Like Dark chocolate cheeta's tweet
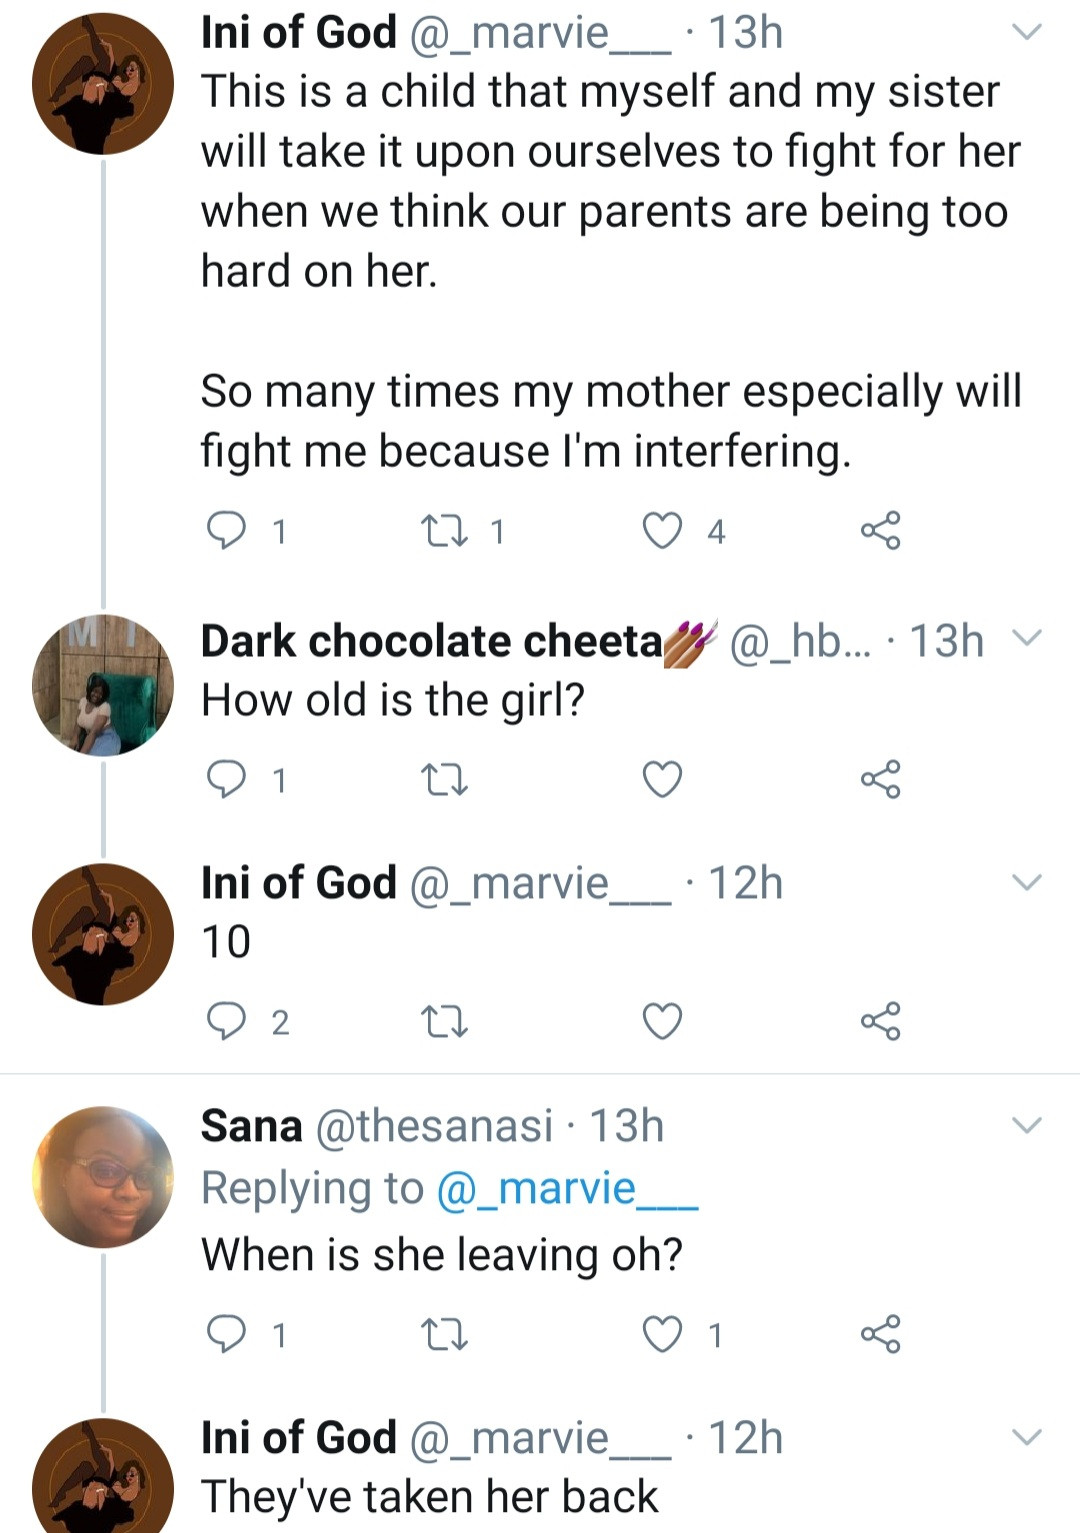Screen dimensions: 1080x1533 point(662,779)
